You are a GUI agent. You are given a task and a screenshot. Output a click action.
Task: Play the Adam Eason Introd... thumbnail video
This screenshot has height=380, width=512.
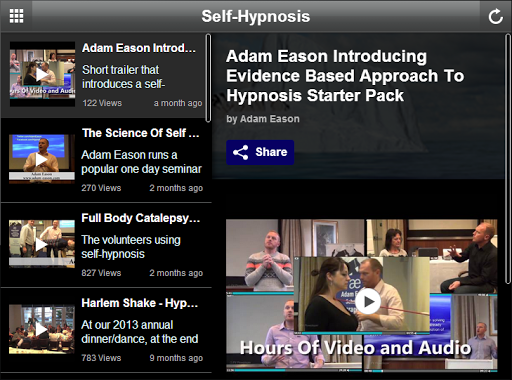coord(42,74)
